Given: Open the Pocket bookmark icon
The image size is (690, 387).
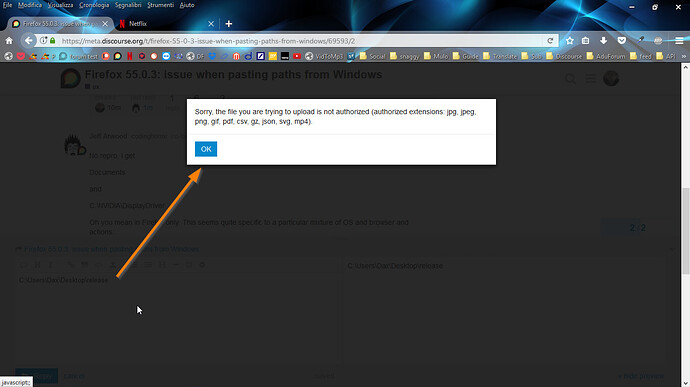Looking at the screenshot, I should pyautogui.click(x=21, y=56).
